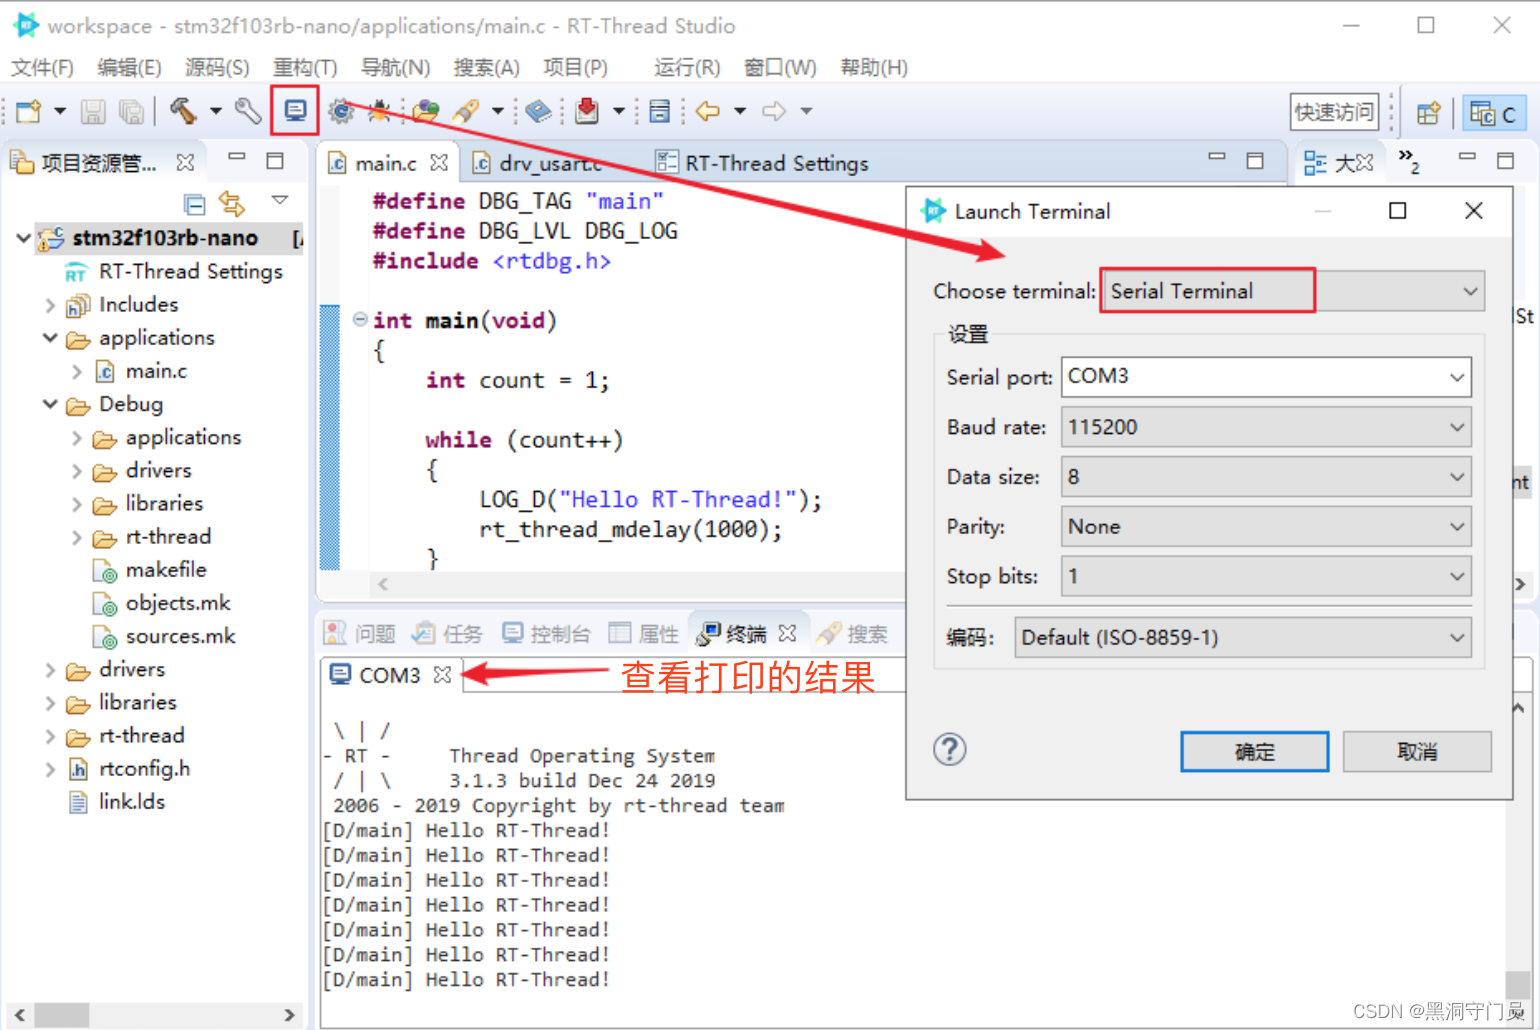Maximize the editor area
This screenshot has height=1030, width=1540.
1255,160
